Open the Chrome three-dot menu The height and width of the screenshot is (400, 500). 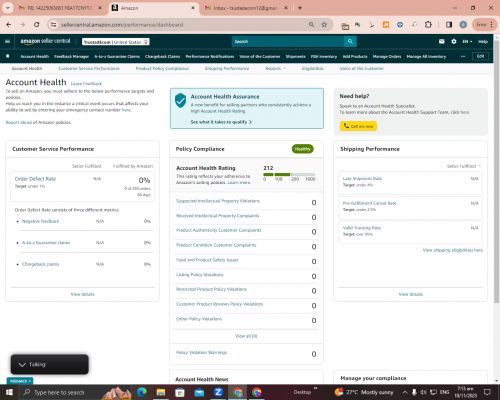tap(492, 25)
